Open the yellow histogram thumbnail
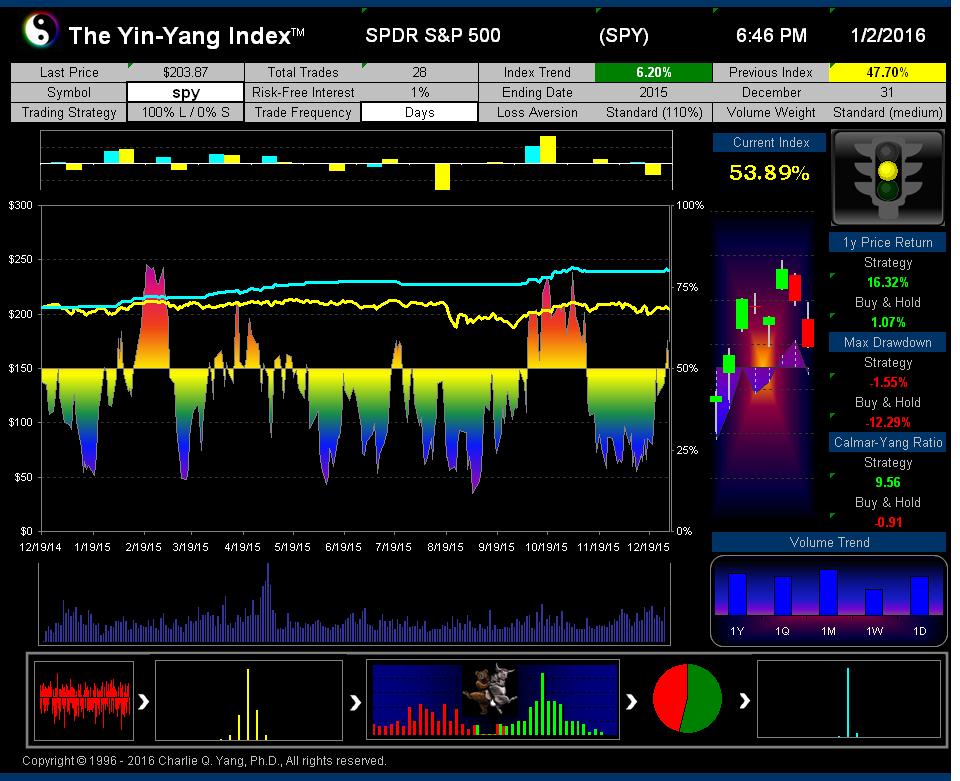 [x=249, y=700]
